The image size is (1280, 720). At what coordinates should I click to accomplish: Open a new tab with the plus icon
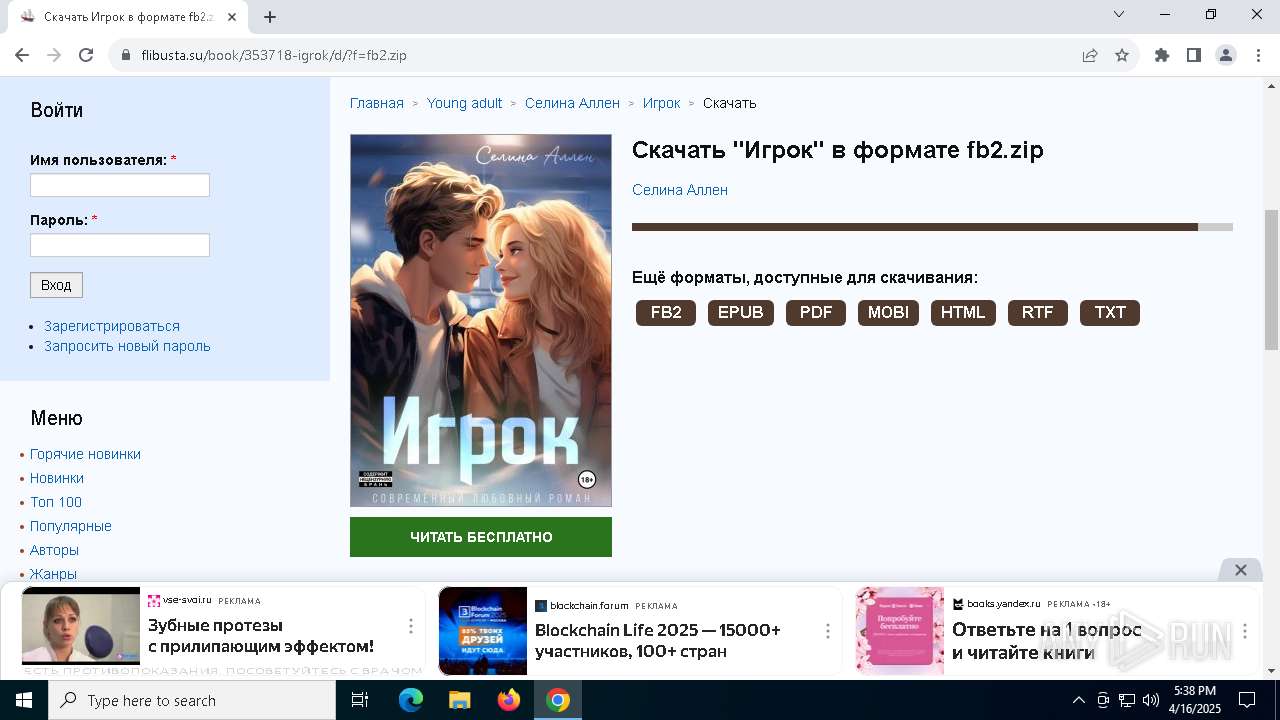(x=270, y=16)
